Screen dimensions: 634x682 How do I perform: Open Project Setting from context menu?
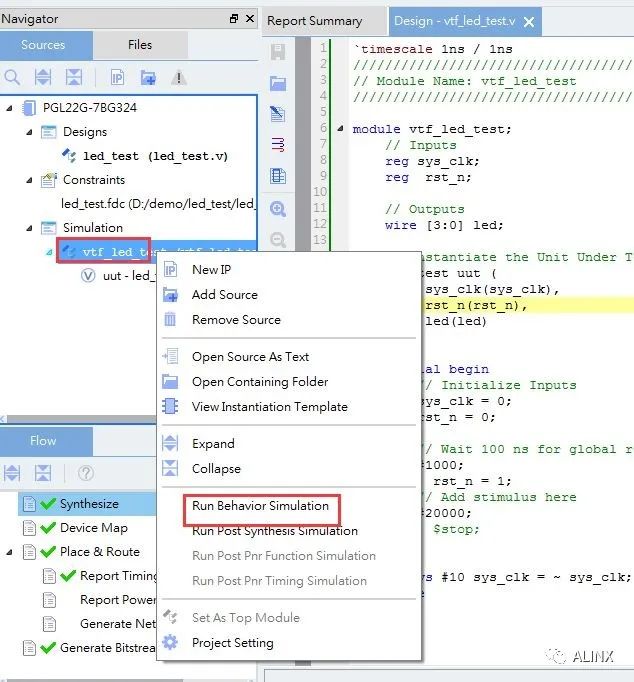pos(289,642)
